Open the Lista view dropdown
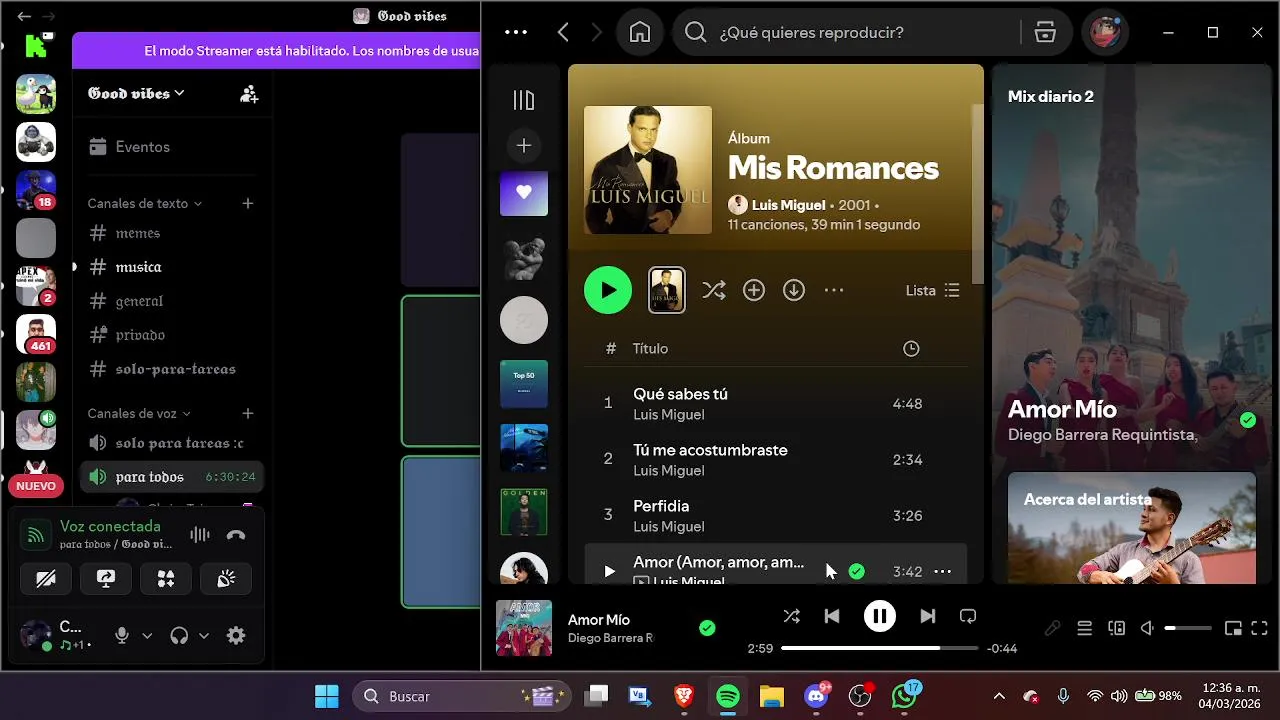This screenshot has height=720, width=1280. pyautogui.click(x=932, y=290)
